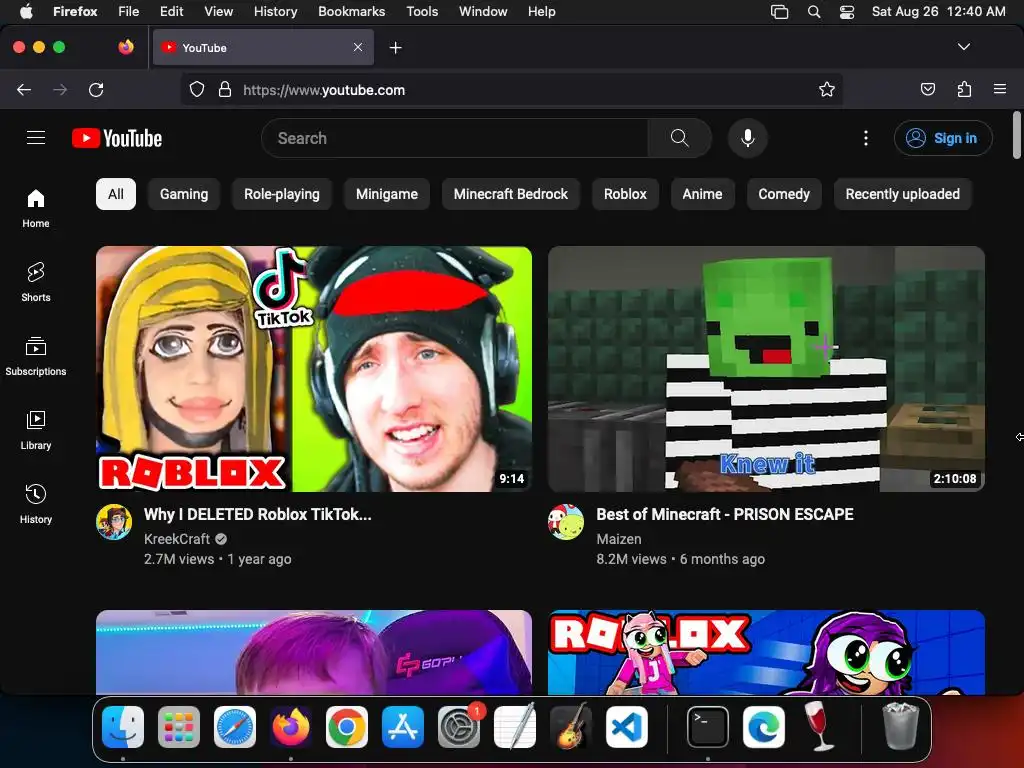Open KreekCraft channel avatar
This screenshot has width=1024, height=768.
click(114, 522)
